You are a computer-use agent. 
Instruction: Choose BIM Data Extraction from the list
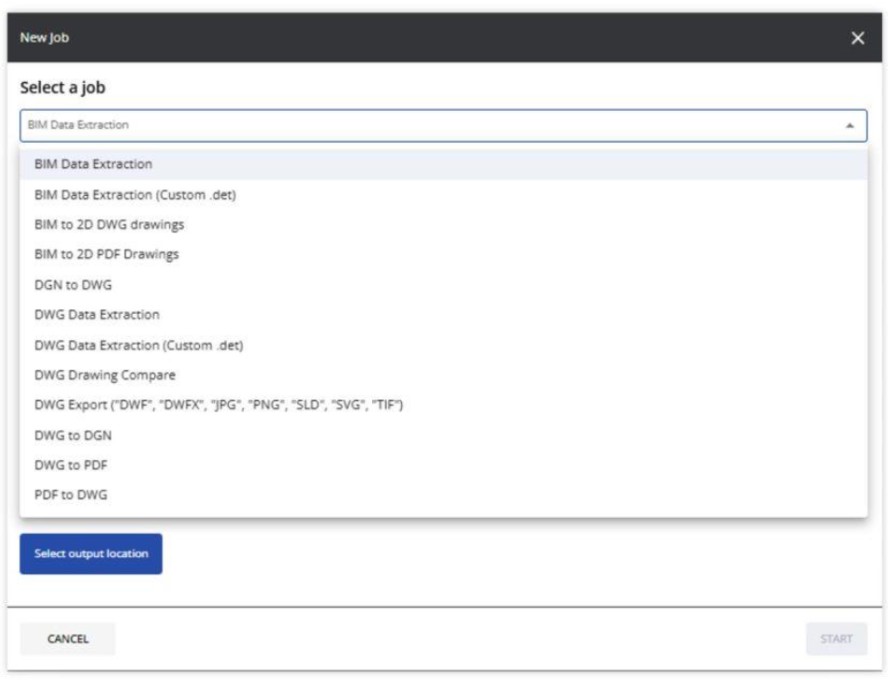coord(93,164)
